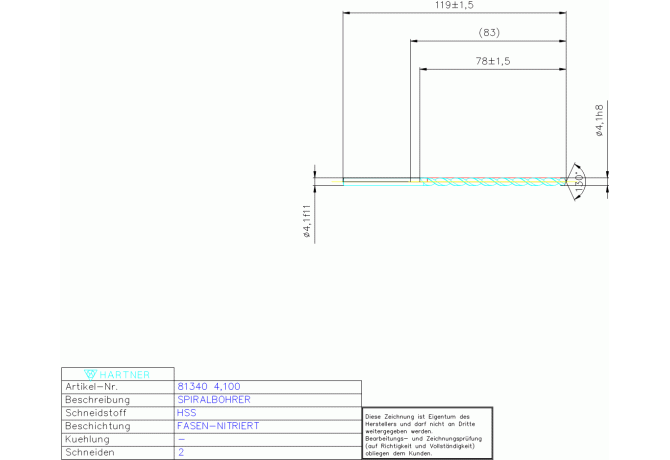Click the 130° point angle annotation
Screen dimensions: 670x460
pyautogui.click(x=578, y=180)
